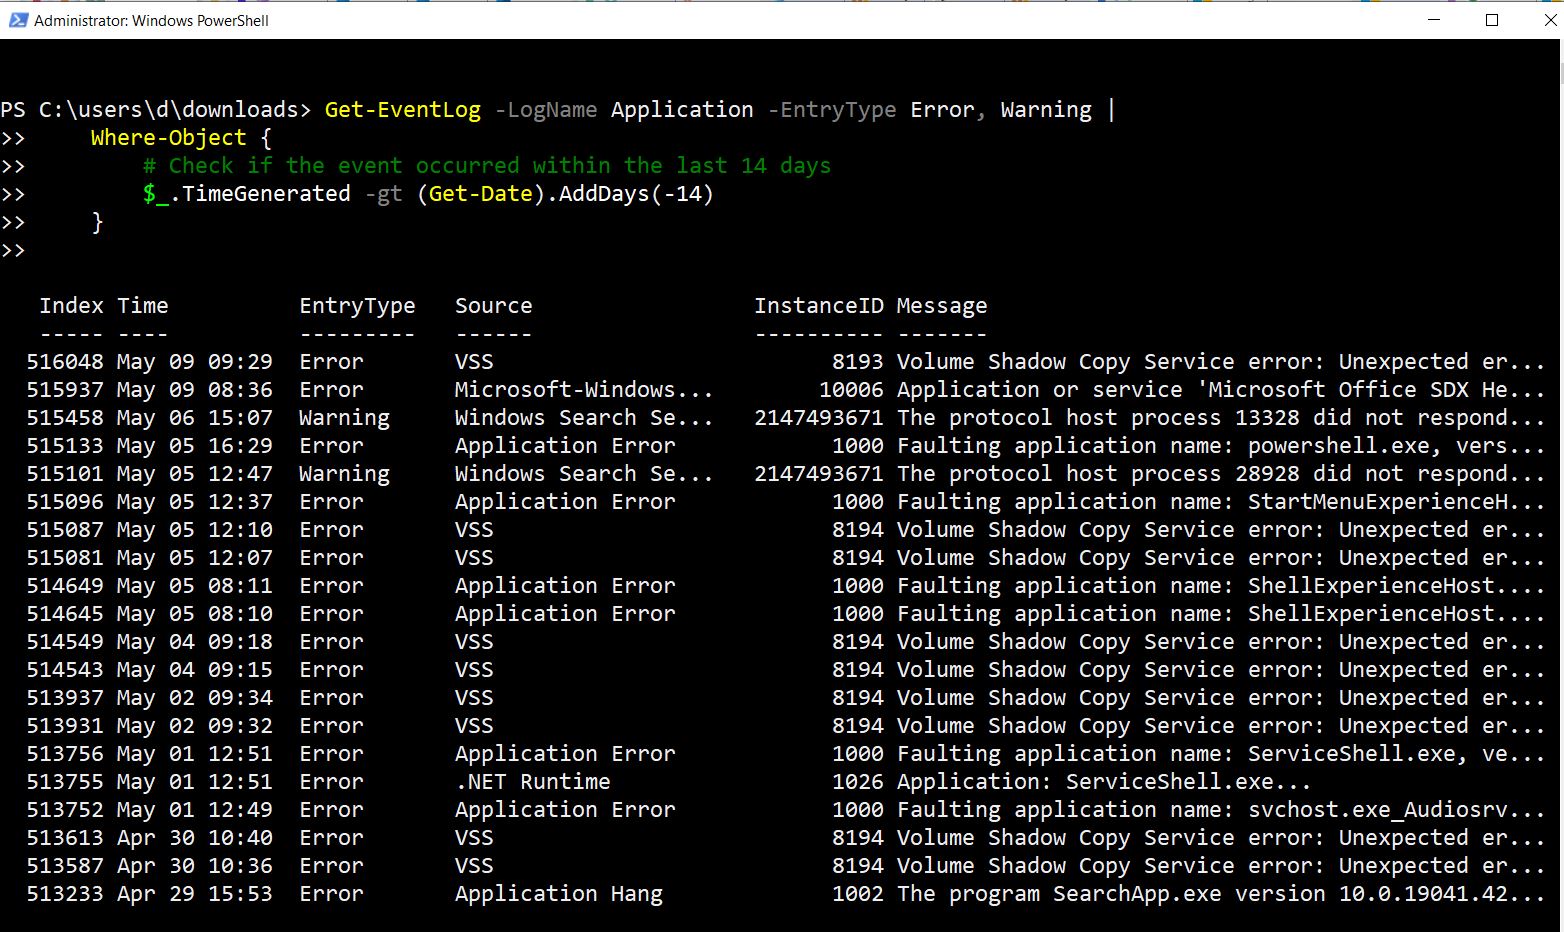Click the Get-Date cmdlet in the filter
This screenshot has width=1564, height=932.
click(480, 194)
